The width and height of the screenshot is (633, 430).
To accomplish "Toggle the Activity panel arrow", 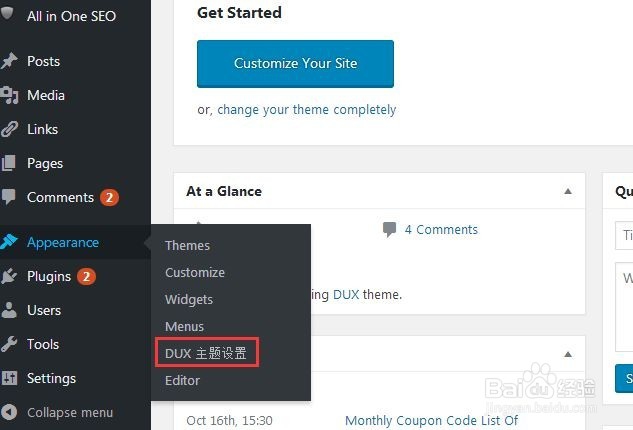I will (568, 354).
